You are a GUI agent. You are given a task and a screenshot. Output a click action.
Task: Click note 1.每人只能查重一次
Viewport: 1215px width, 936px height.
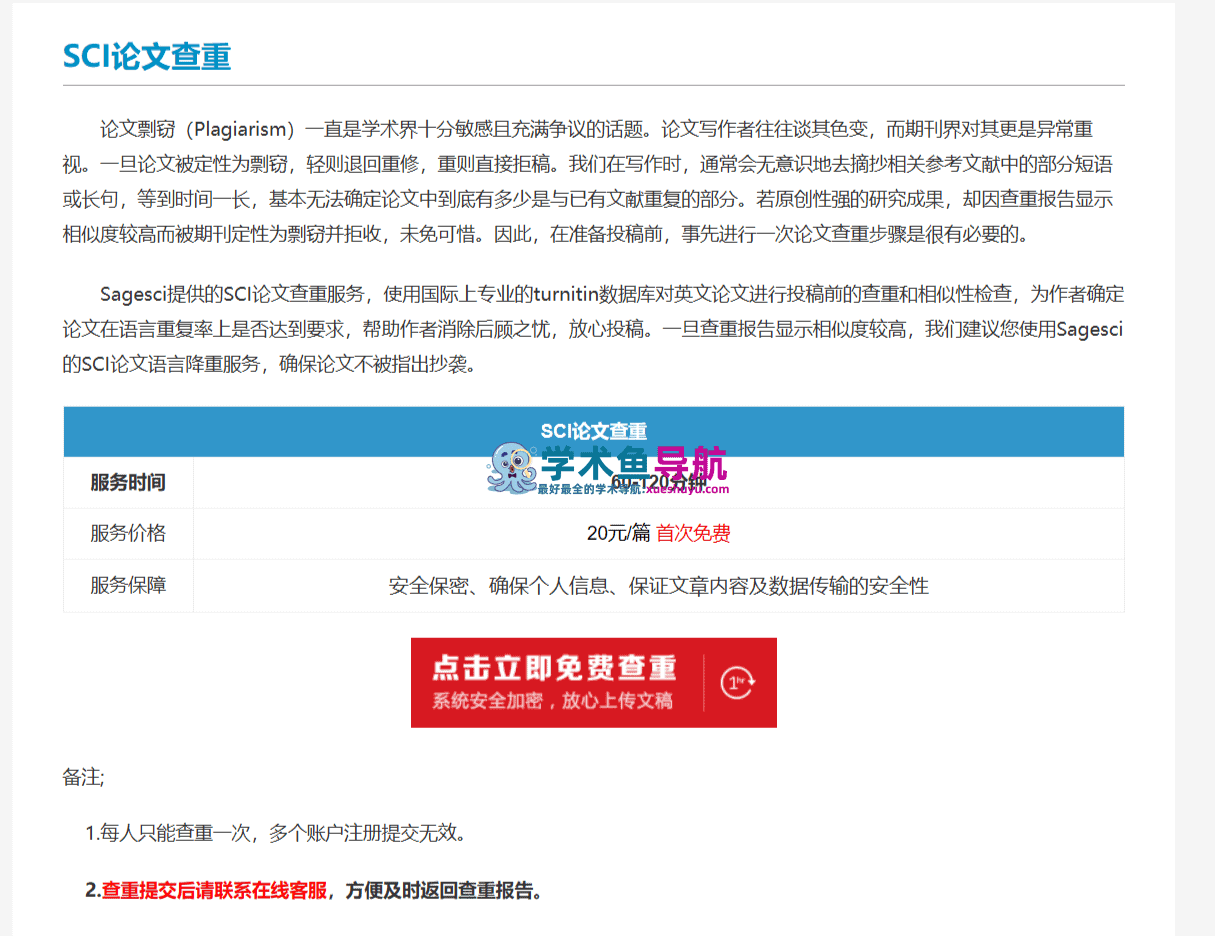(275, 832)
